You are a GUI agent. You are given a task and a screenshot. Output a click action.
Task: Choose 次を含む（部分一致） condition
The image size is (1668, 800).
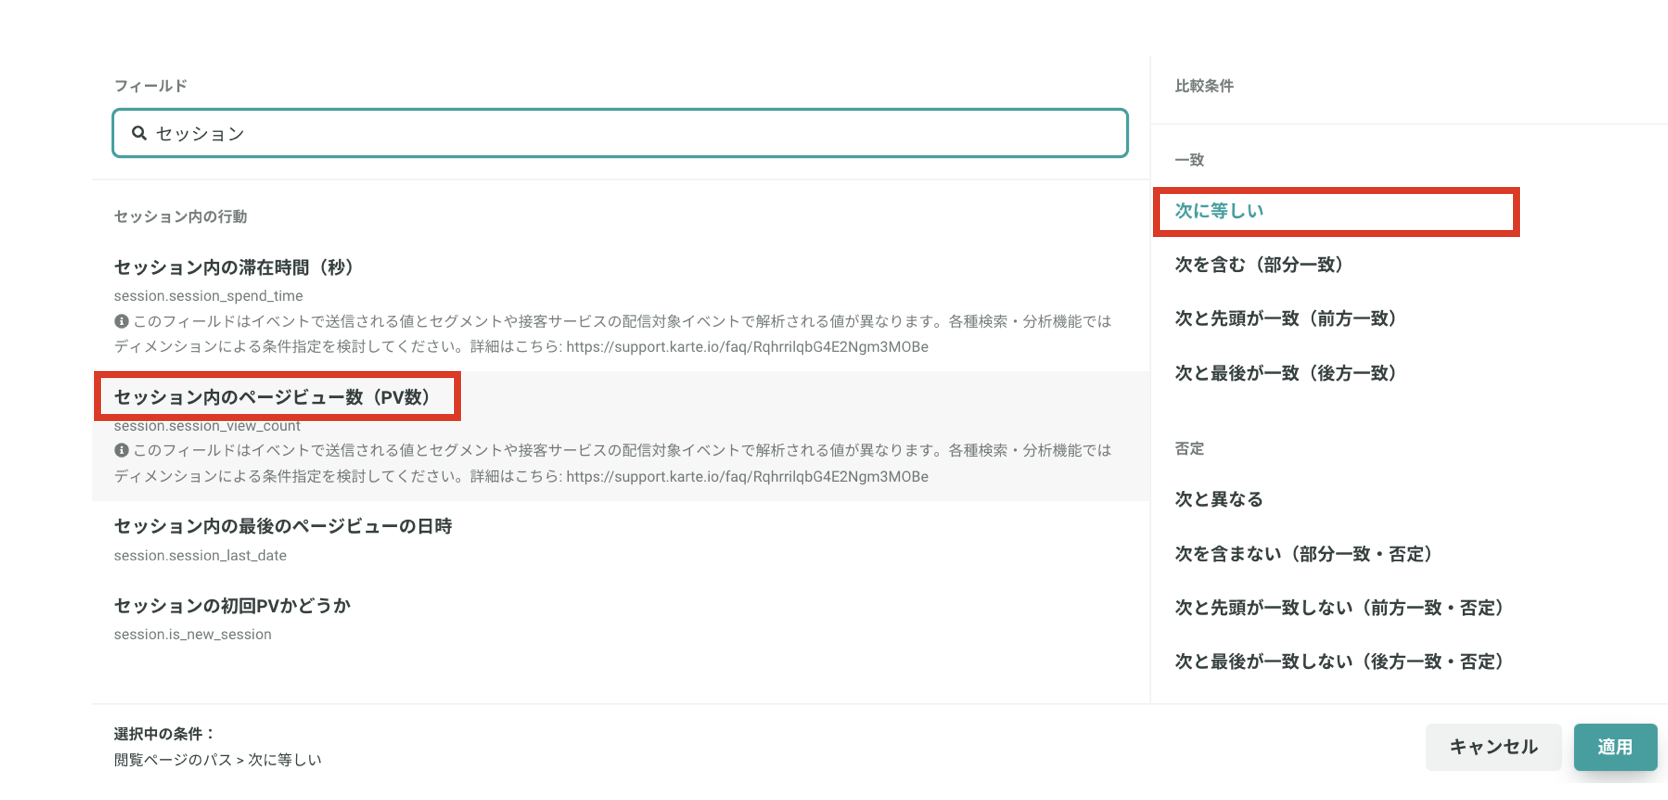click(x=1259, y=265)
